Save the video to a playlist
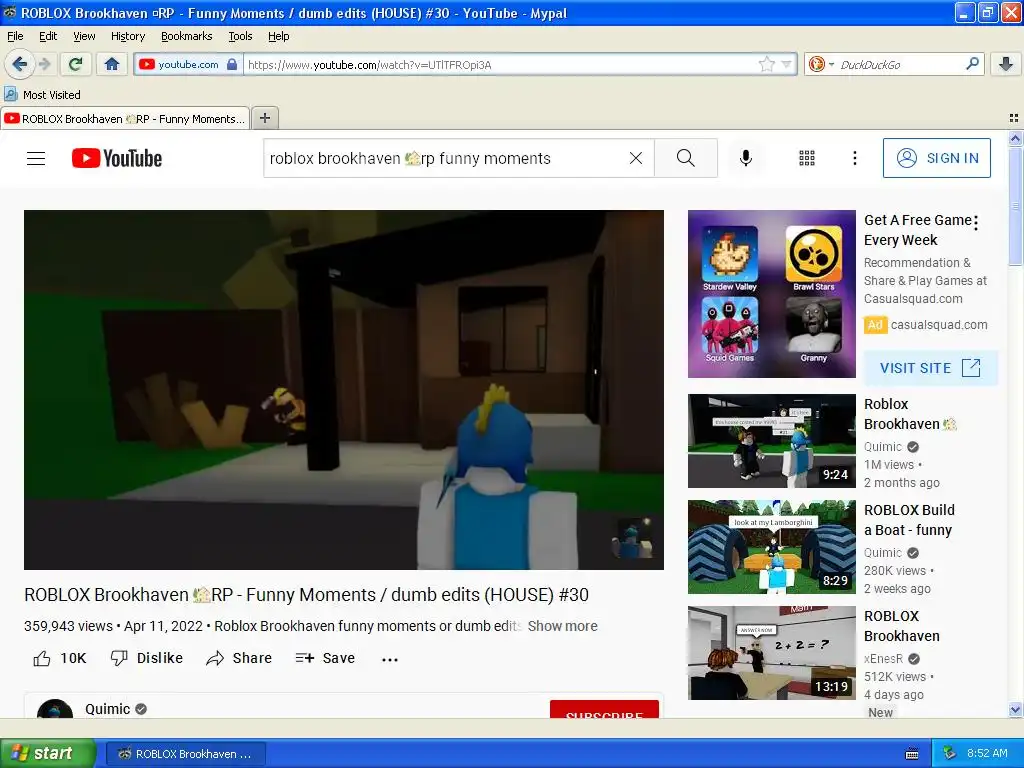Viewport: 1024px width, 768px height. [x=325, y=658]
